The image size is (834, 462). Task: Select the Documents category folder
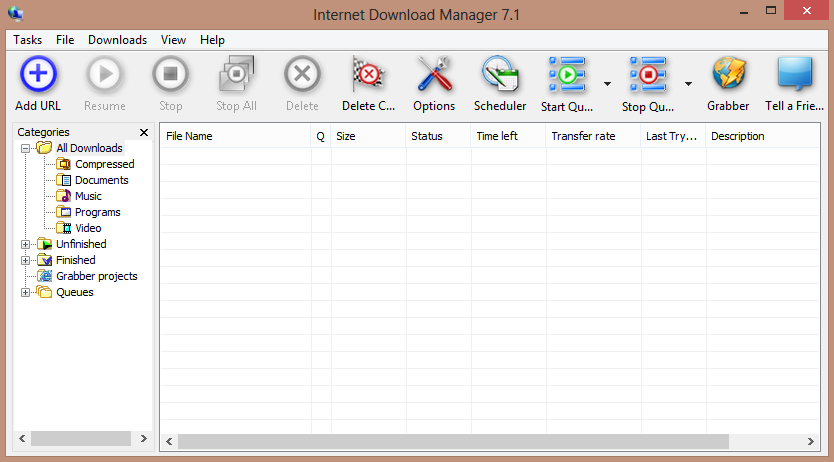(93, 180)
